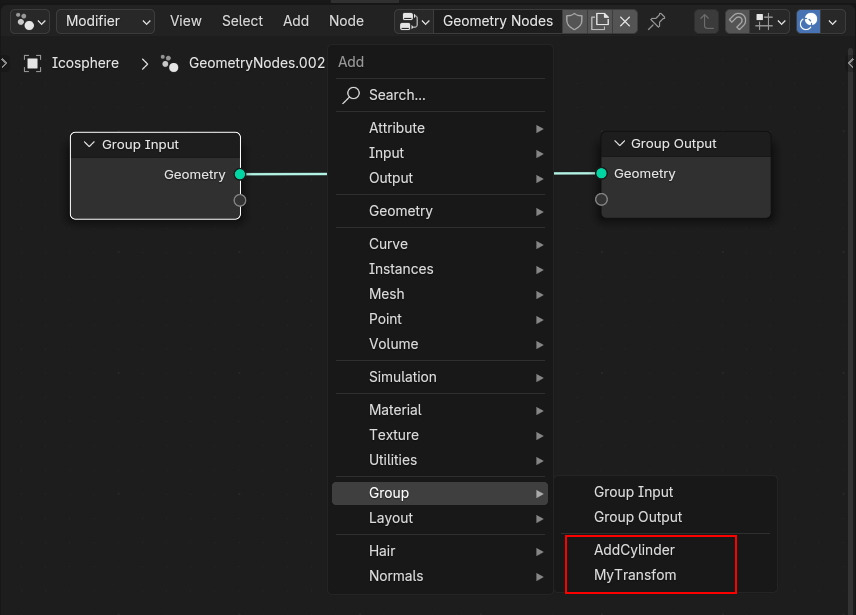Screen dimensions: 856x615
Task: Open the editor type selector icon
Action: 30,22
